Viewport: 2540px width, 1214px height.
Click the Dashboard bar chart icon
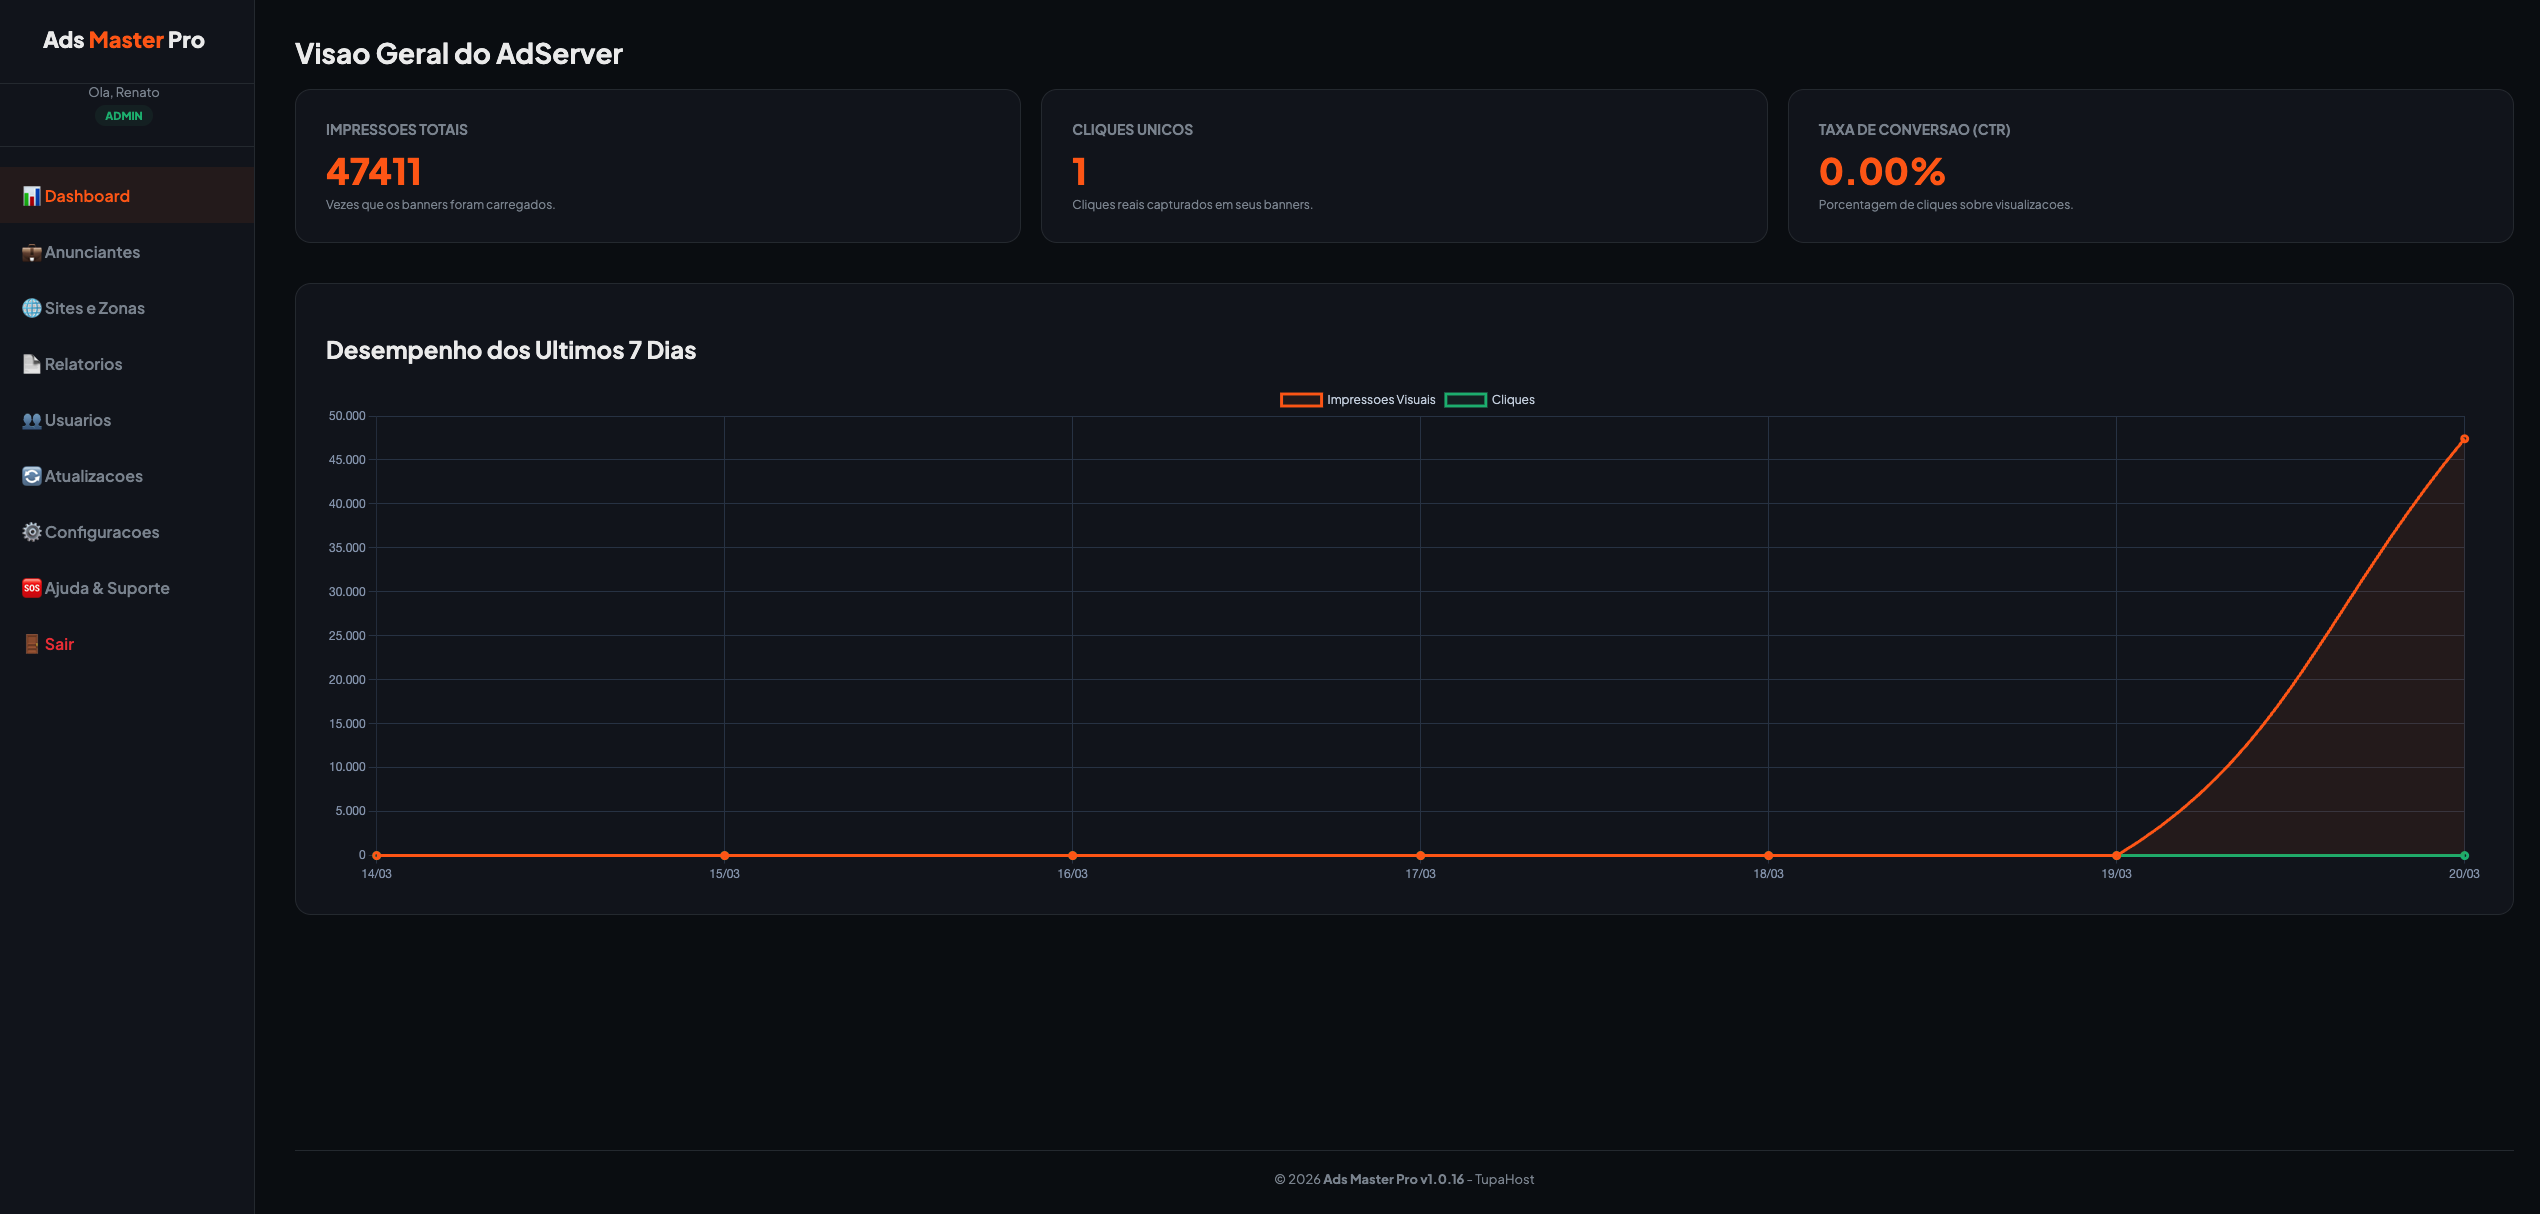coord(32,196)
